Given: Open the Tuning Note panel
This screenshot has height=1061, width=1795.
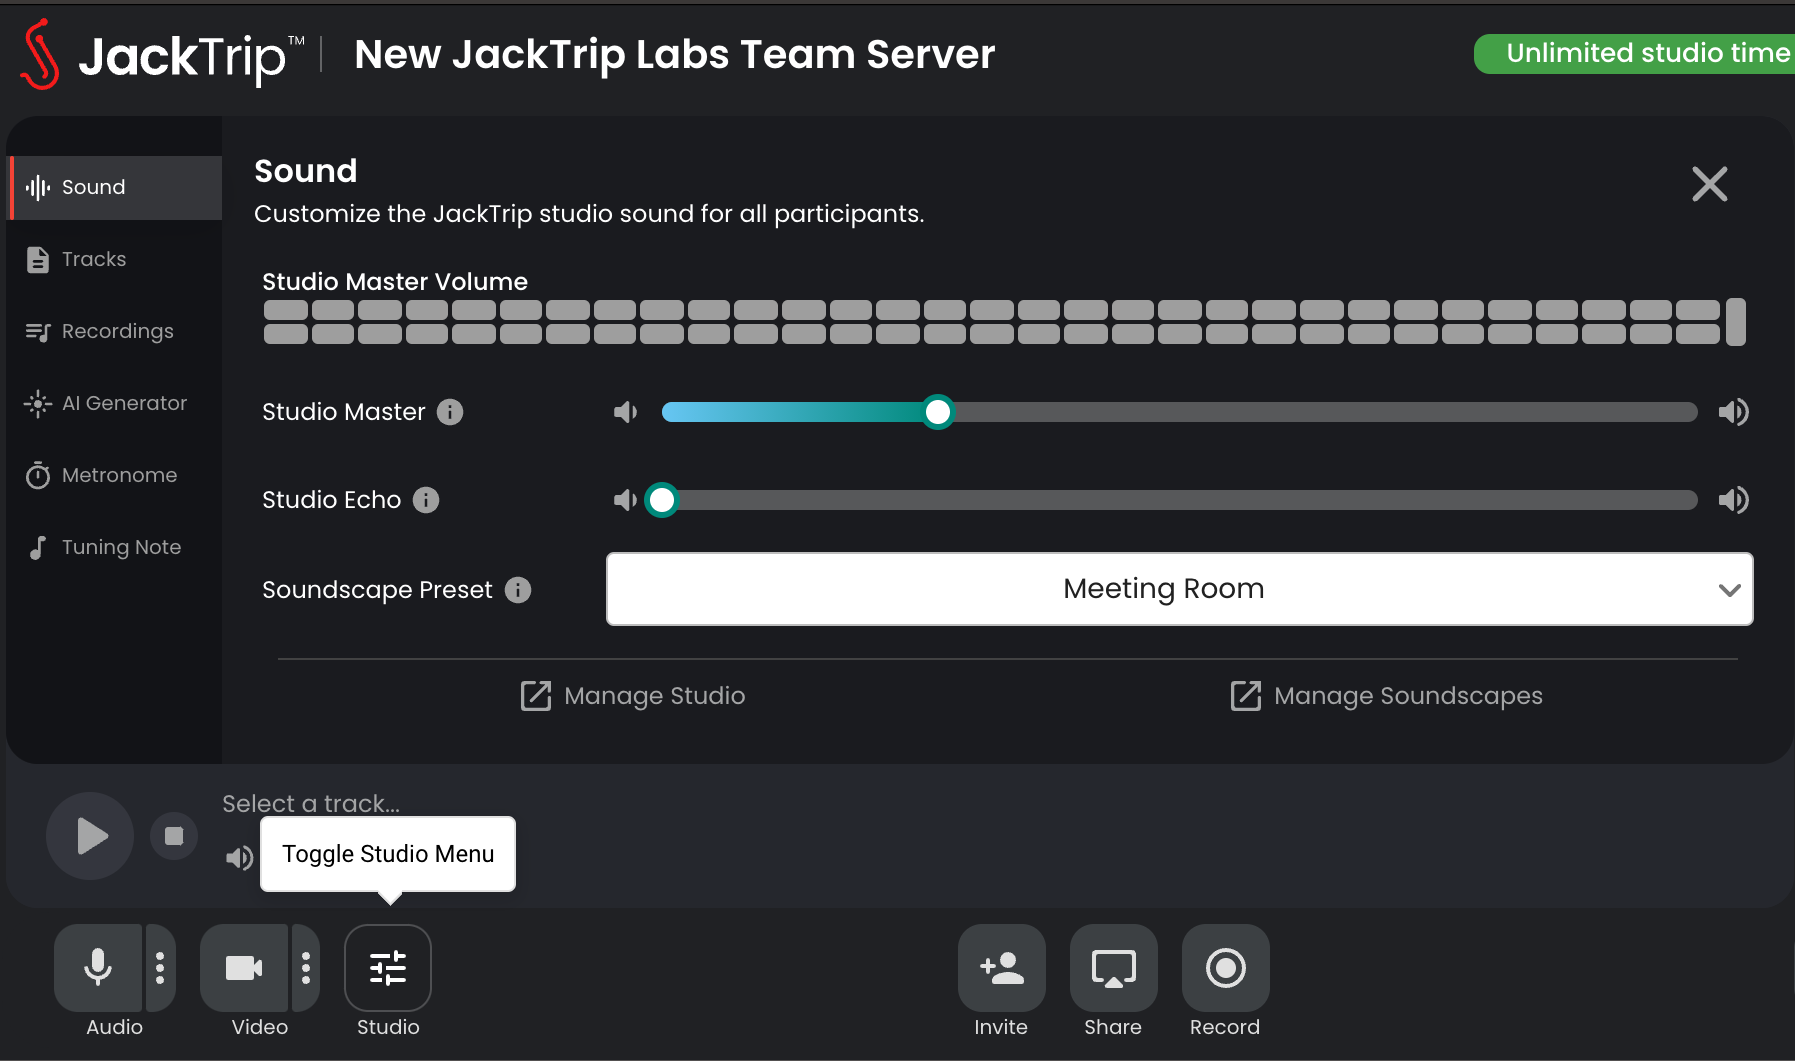Looking at the screenshot, I should 120,547.
